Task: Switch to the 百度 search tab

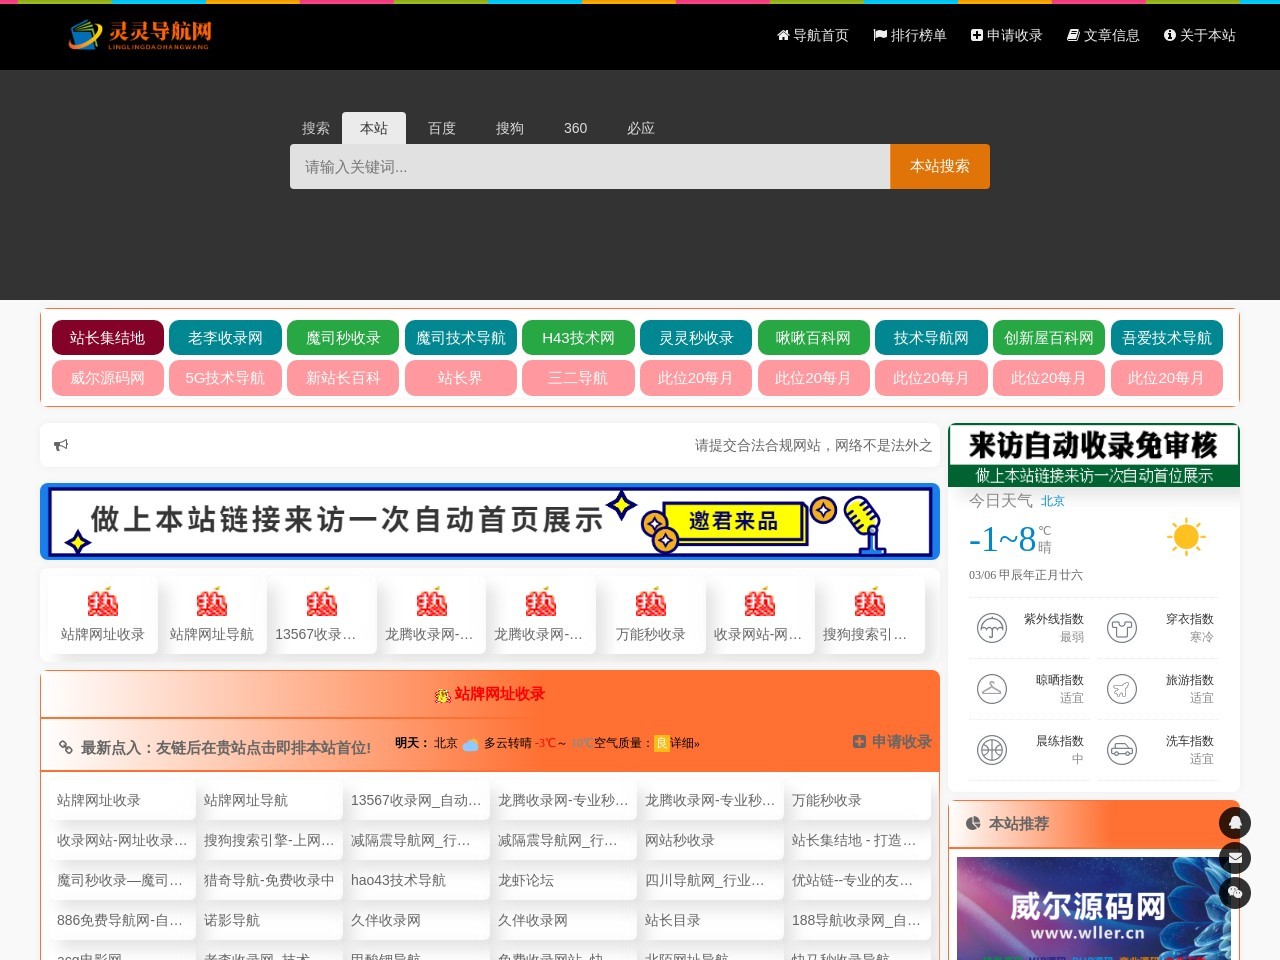Action: (x=442, y=128)
